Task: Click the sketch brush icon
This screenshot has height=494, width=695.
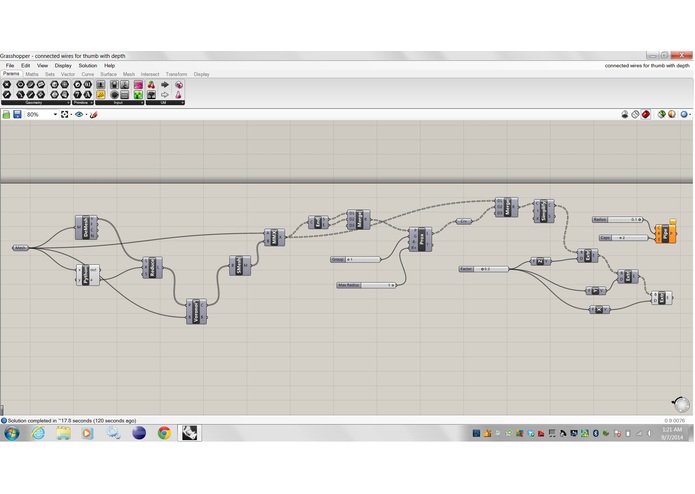Action: [x=94, y=115]
